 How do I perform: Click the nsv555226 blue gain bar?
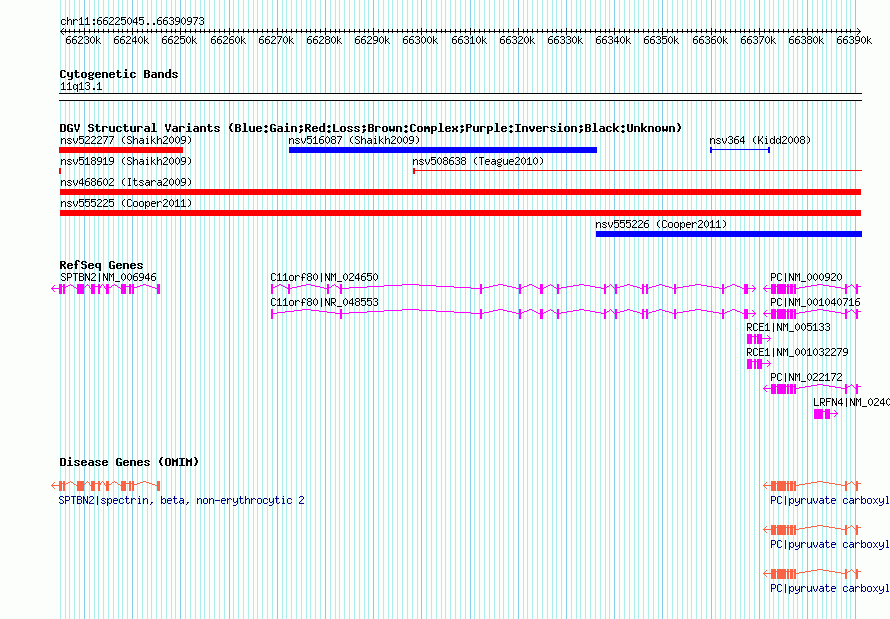729,234
